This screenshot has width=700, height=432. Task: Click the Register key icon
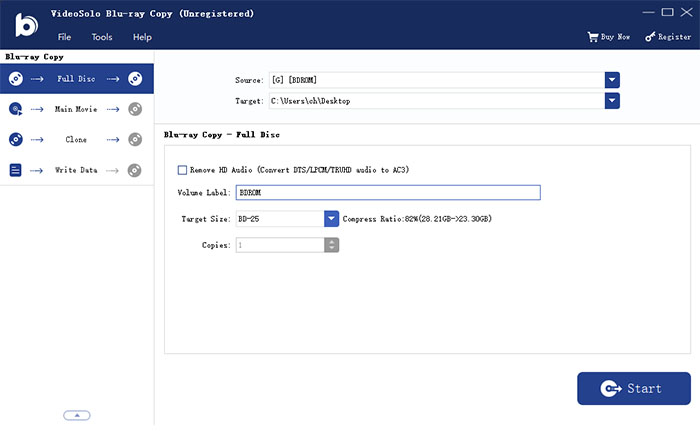pyautogui.click(x=650, y=37)
